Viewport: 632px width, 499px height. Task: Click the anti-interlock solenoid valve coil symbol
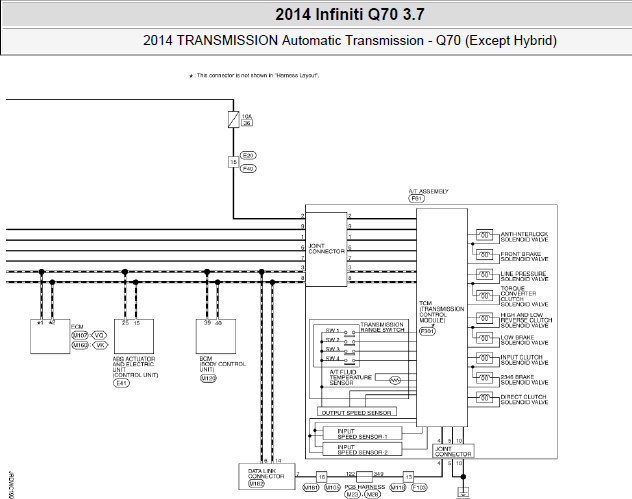484,235
